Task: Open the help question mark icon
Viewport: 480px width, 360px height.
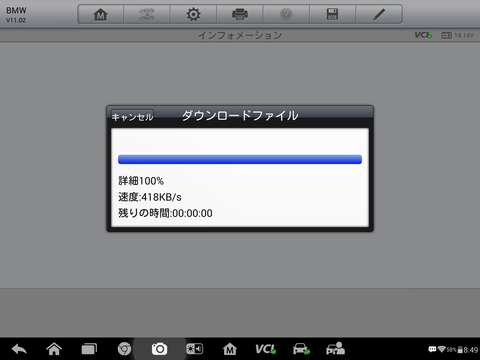Action: point(286,14)
